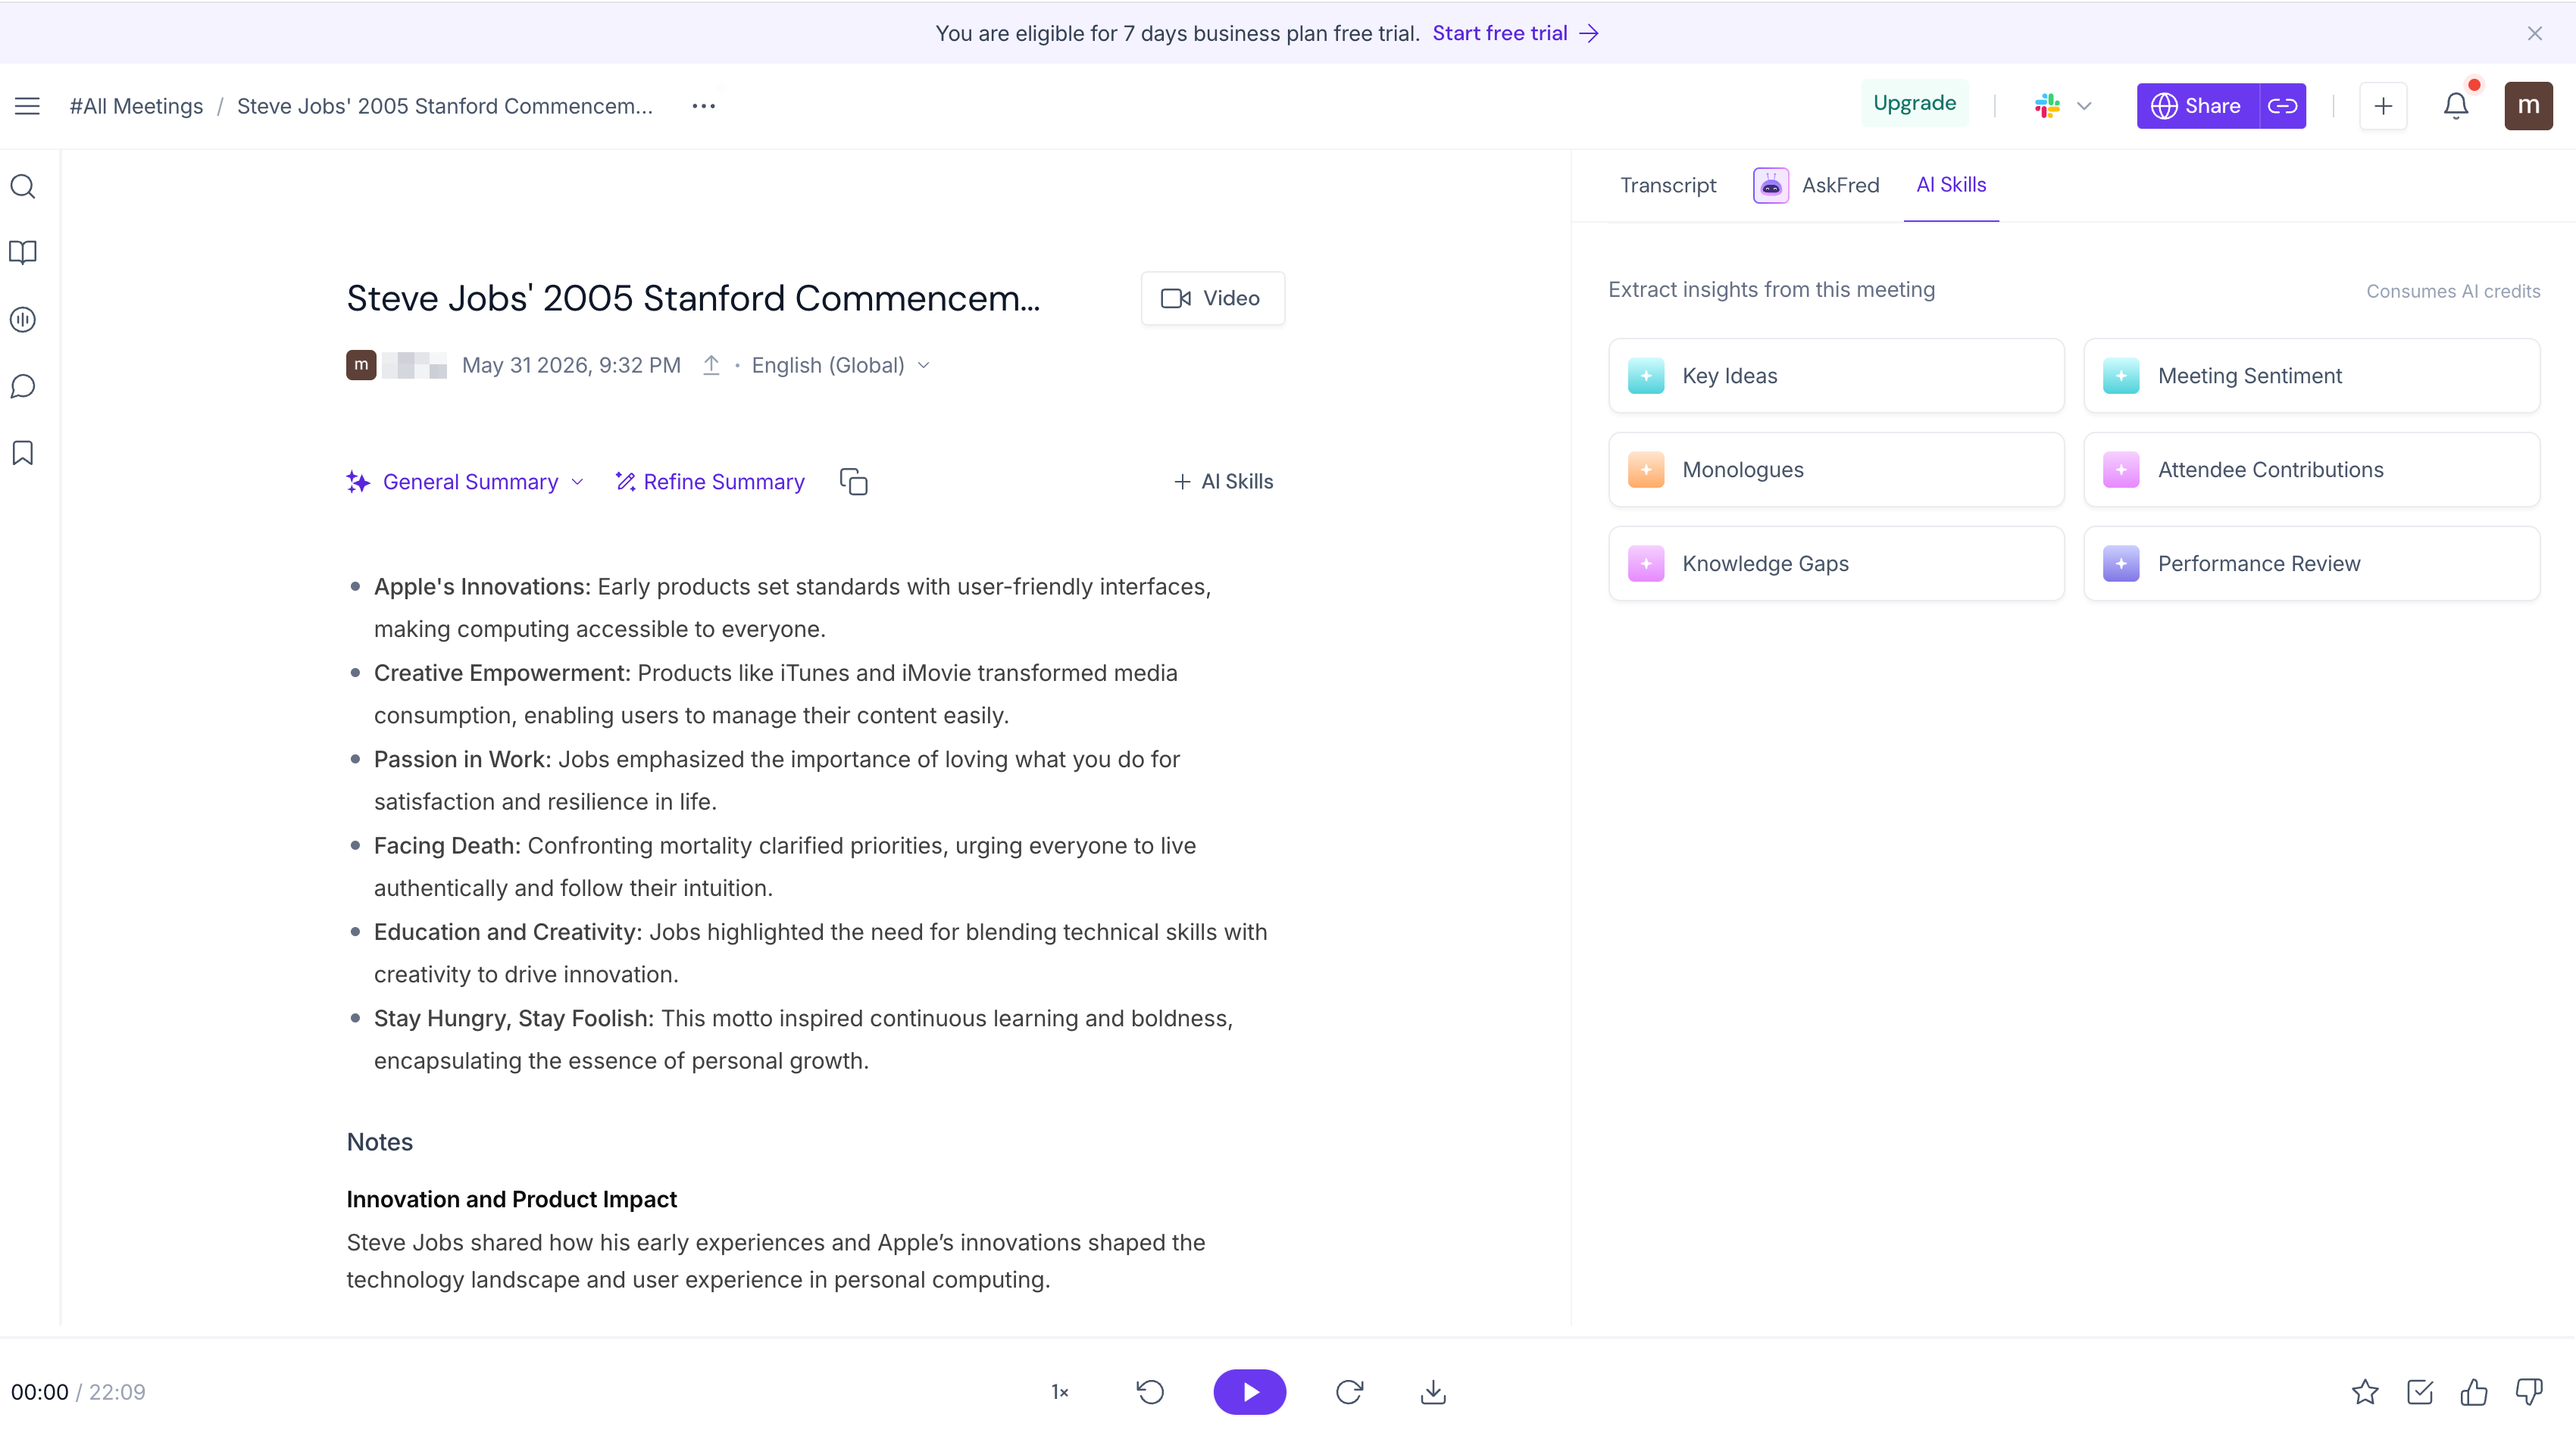Click the search icon in sidebar
The image size is (2576, 1433).
click(23, 187)
